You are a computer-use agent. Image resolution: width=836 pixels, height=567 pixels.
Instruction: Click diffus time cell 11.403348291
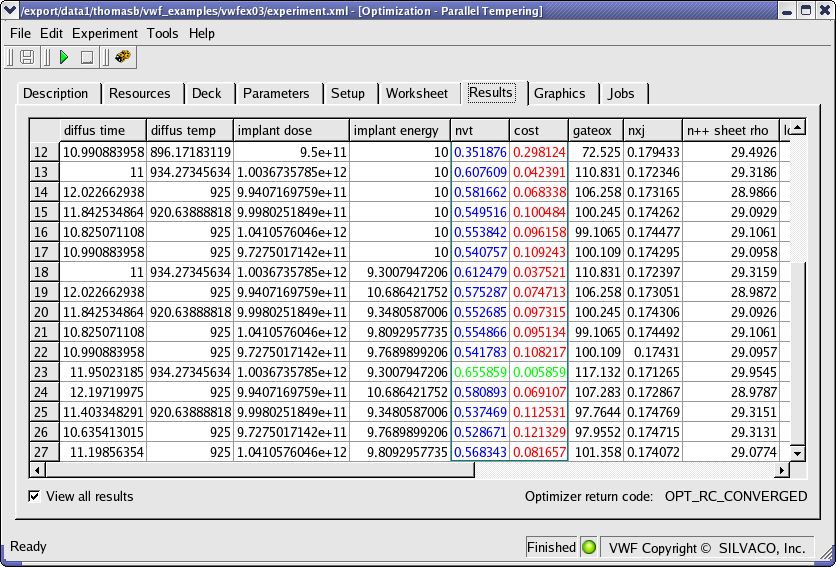coord(103,412)
